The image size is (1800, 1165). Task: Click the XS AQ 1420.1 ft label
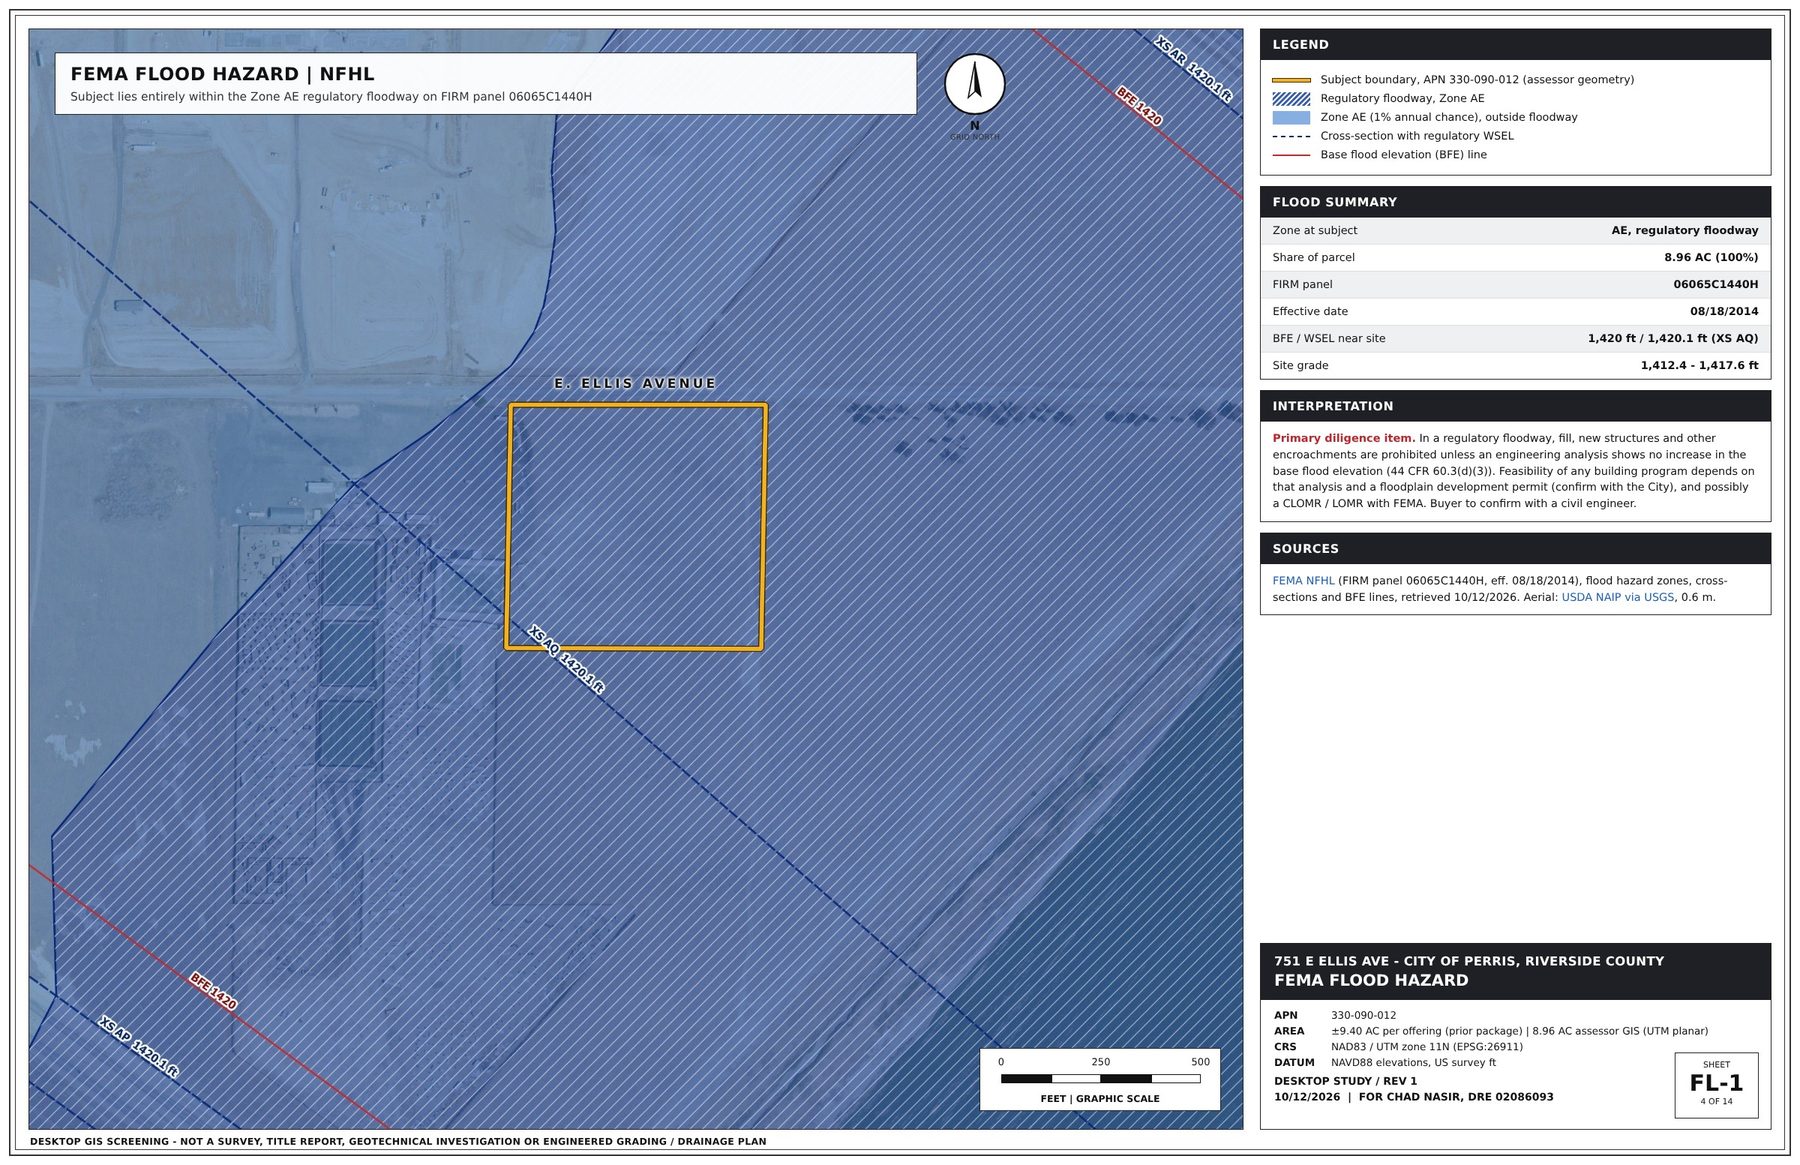point(565,659)
